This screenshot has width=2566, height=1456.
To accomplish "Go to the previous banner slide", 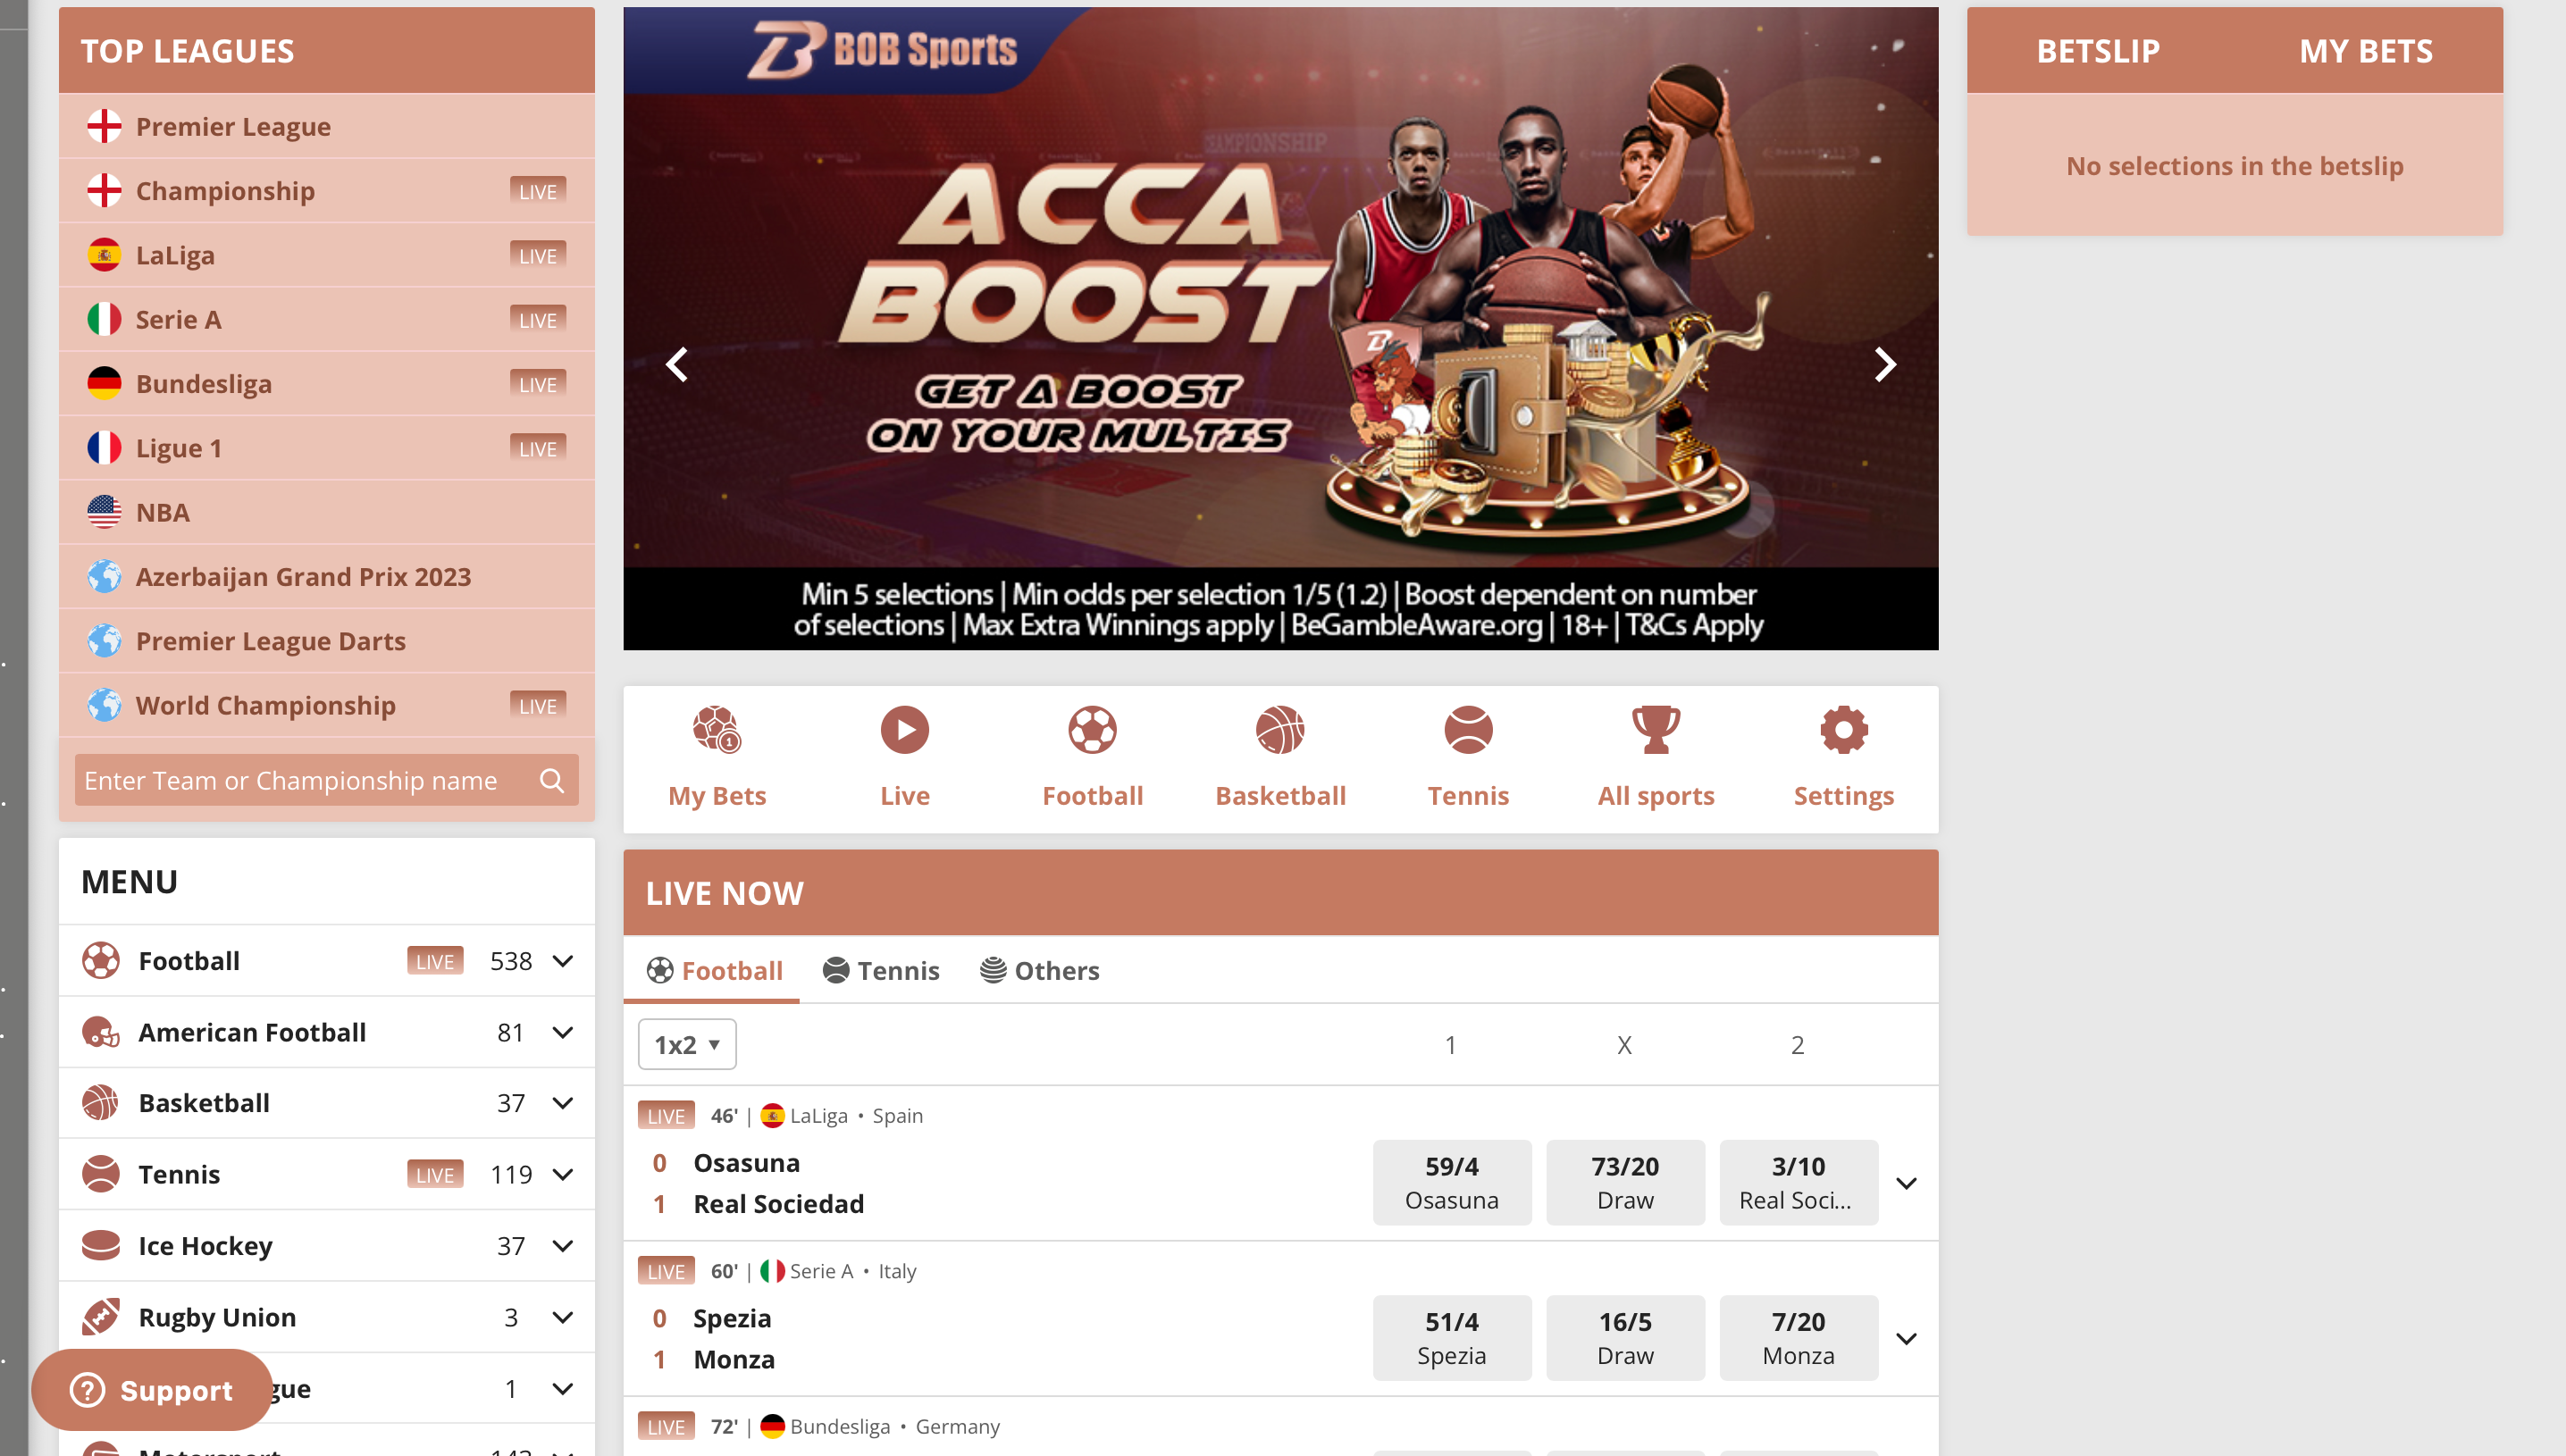I will click(678, 364).
